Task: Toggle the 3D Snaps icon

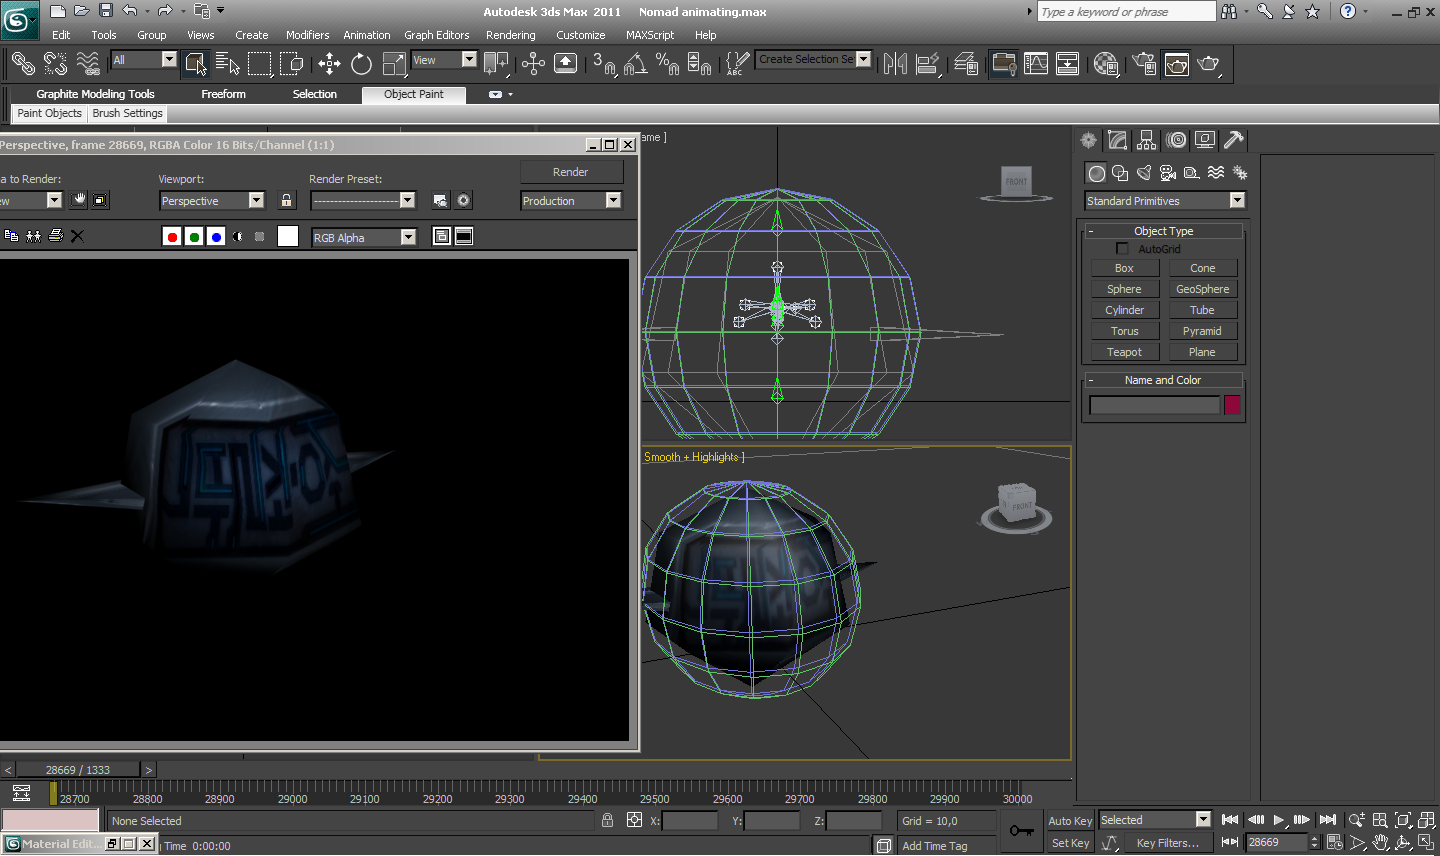Action: coord(604,64)
